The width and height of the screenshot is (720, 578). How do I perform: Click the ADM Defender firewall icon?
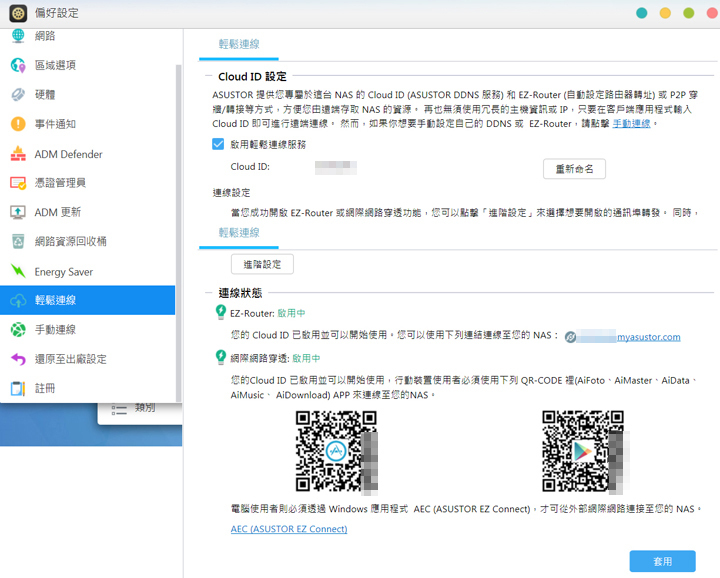pyautogui.click(x=18, y=154)
